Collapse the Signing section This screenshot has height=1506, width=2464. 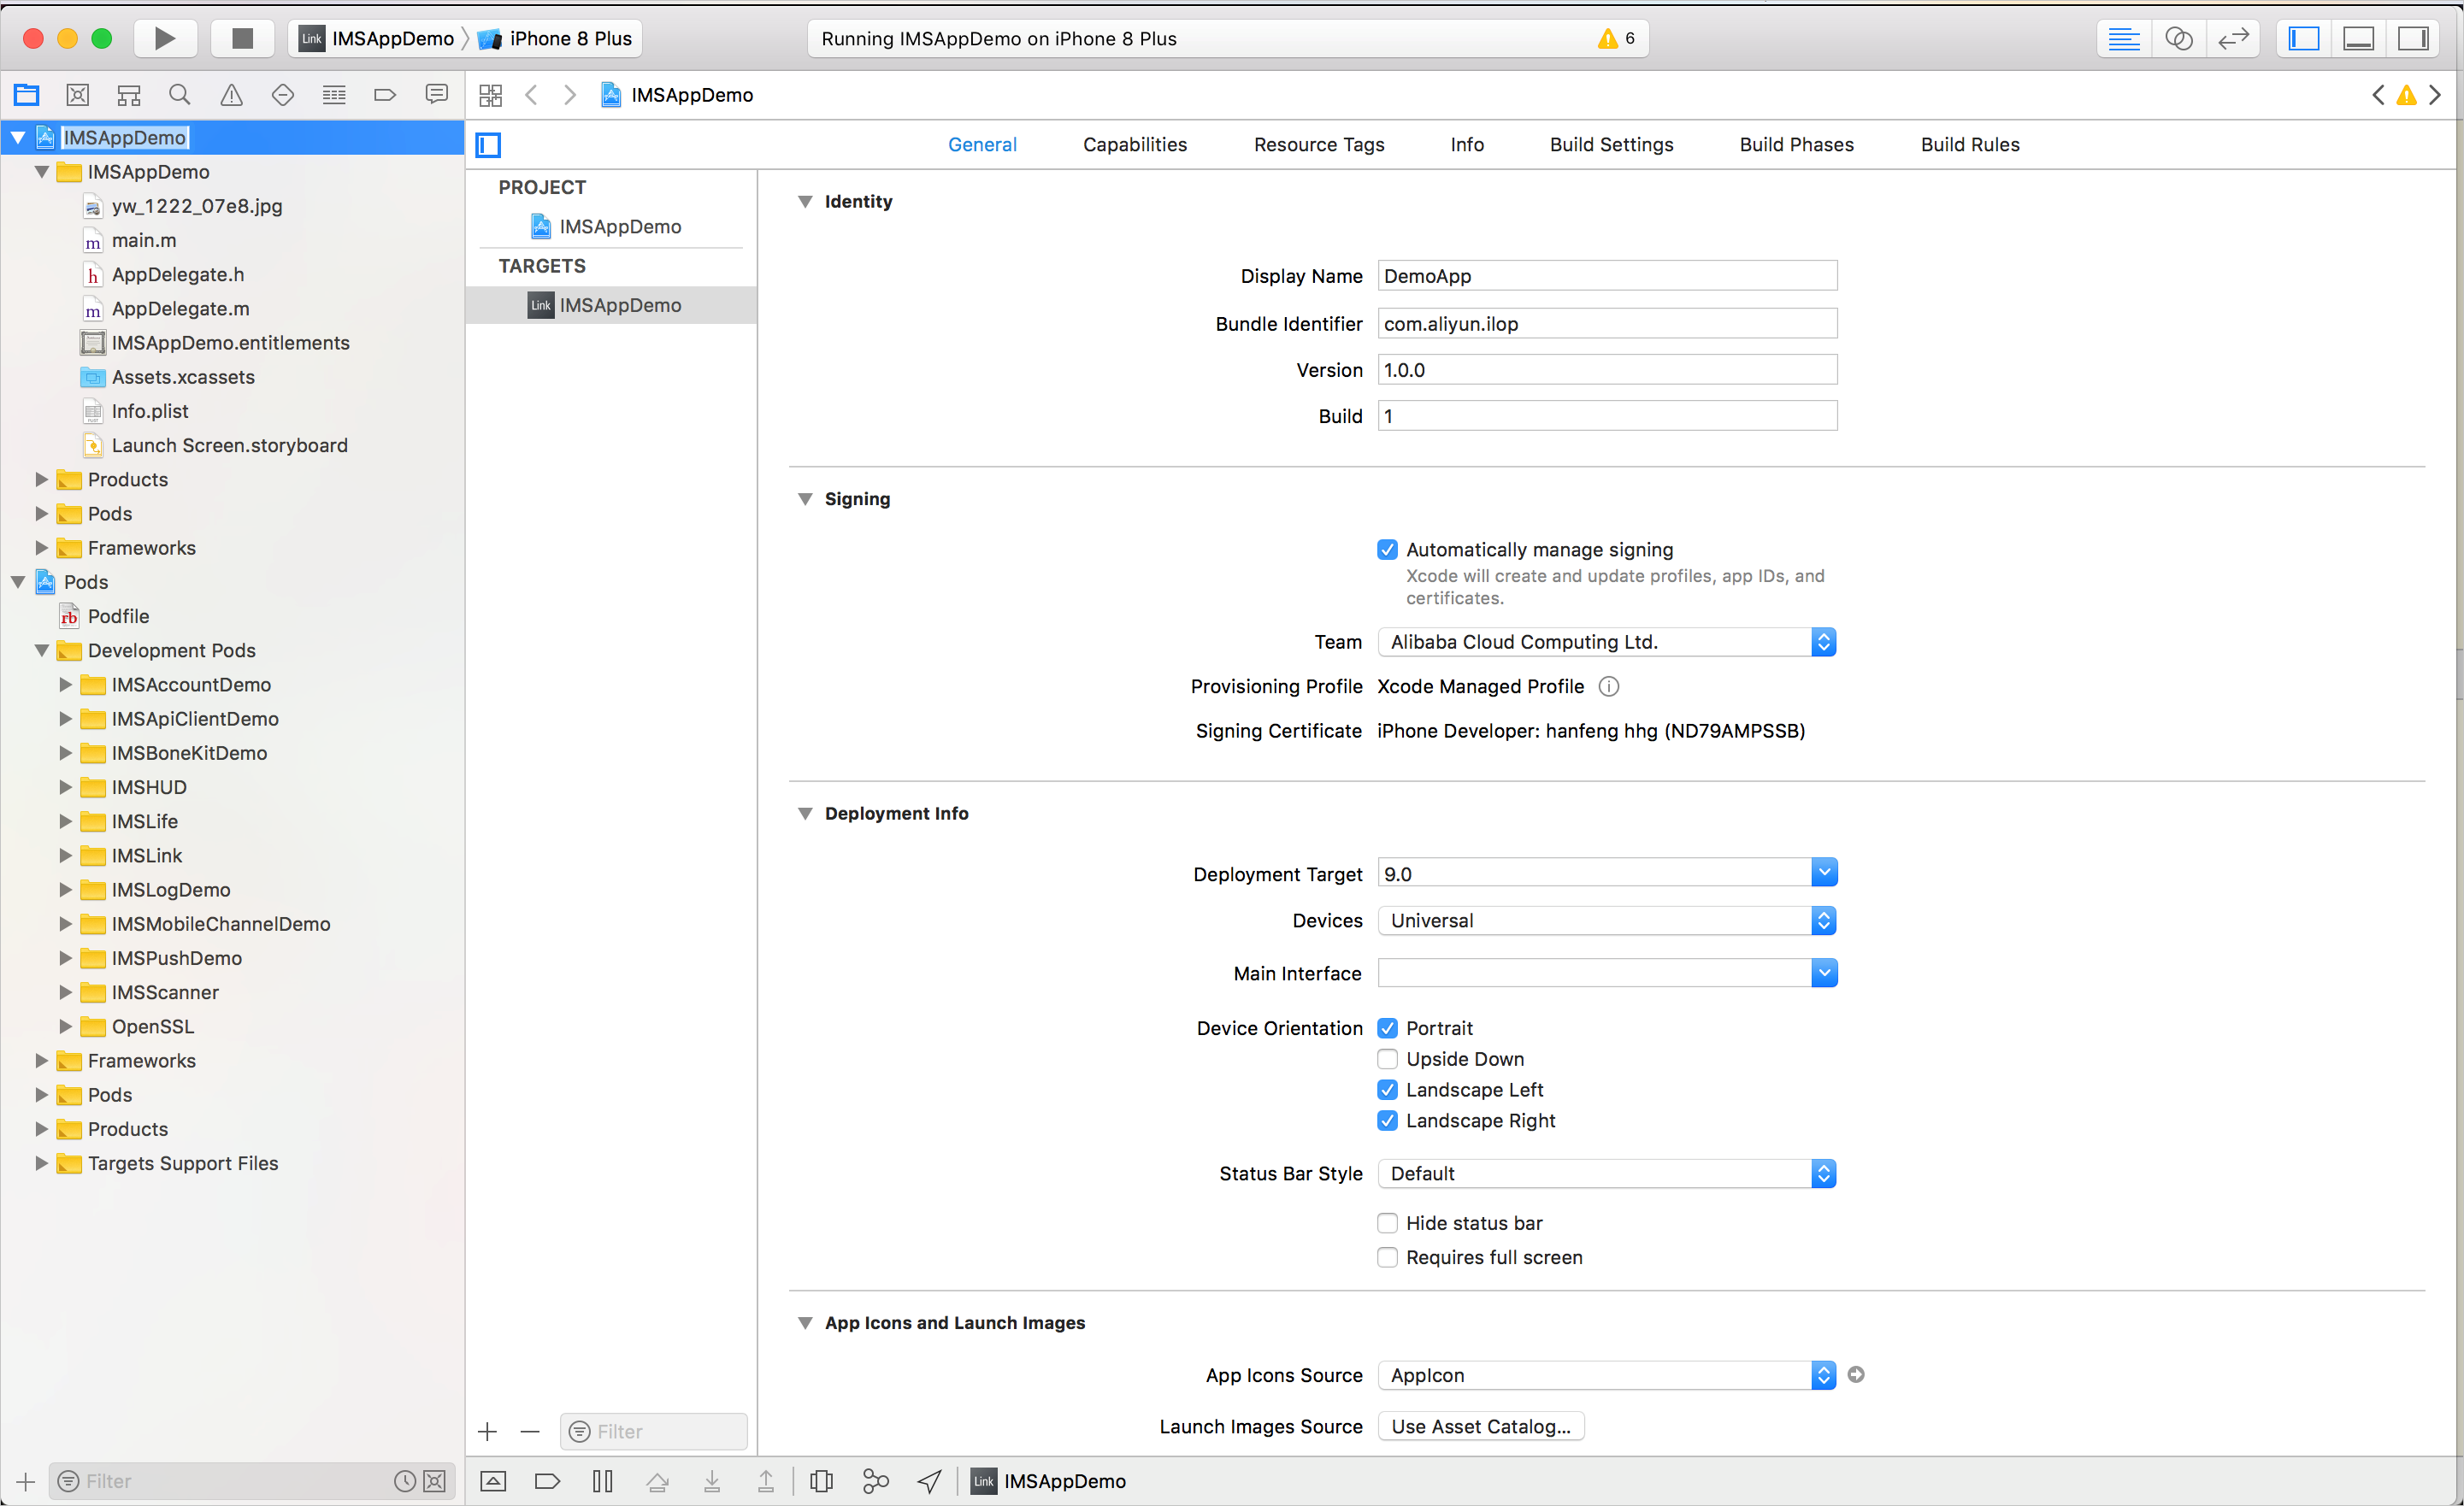[805, 498]
